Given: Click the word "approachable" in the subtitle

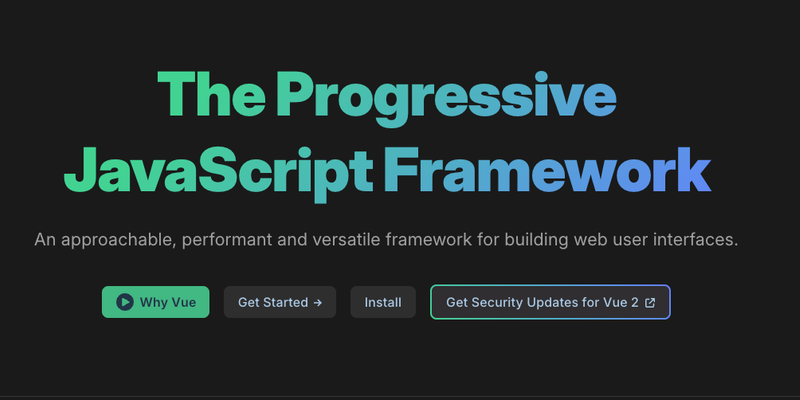Looking at the screenshot, I should tap(118, 239).
